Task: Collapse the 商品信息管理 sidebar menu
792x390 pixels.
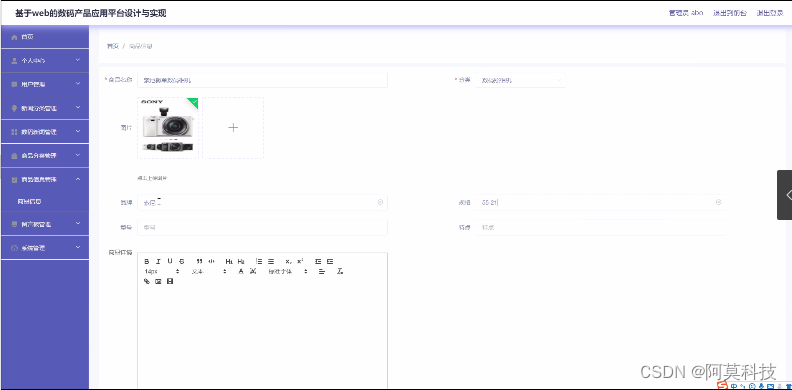Action: point(44,179)
